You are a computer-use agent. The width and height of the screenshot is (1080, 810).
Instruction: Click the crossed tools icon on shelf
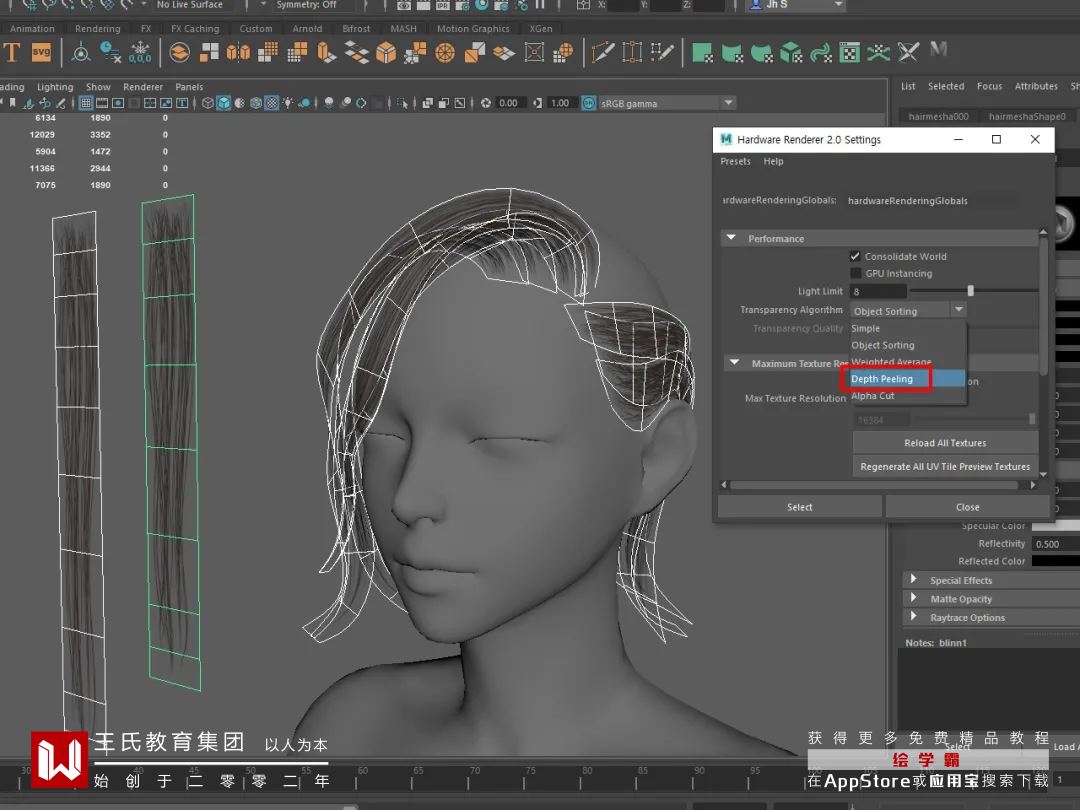pyautogui.click(x=907, y=52)
